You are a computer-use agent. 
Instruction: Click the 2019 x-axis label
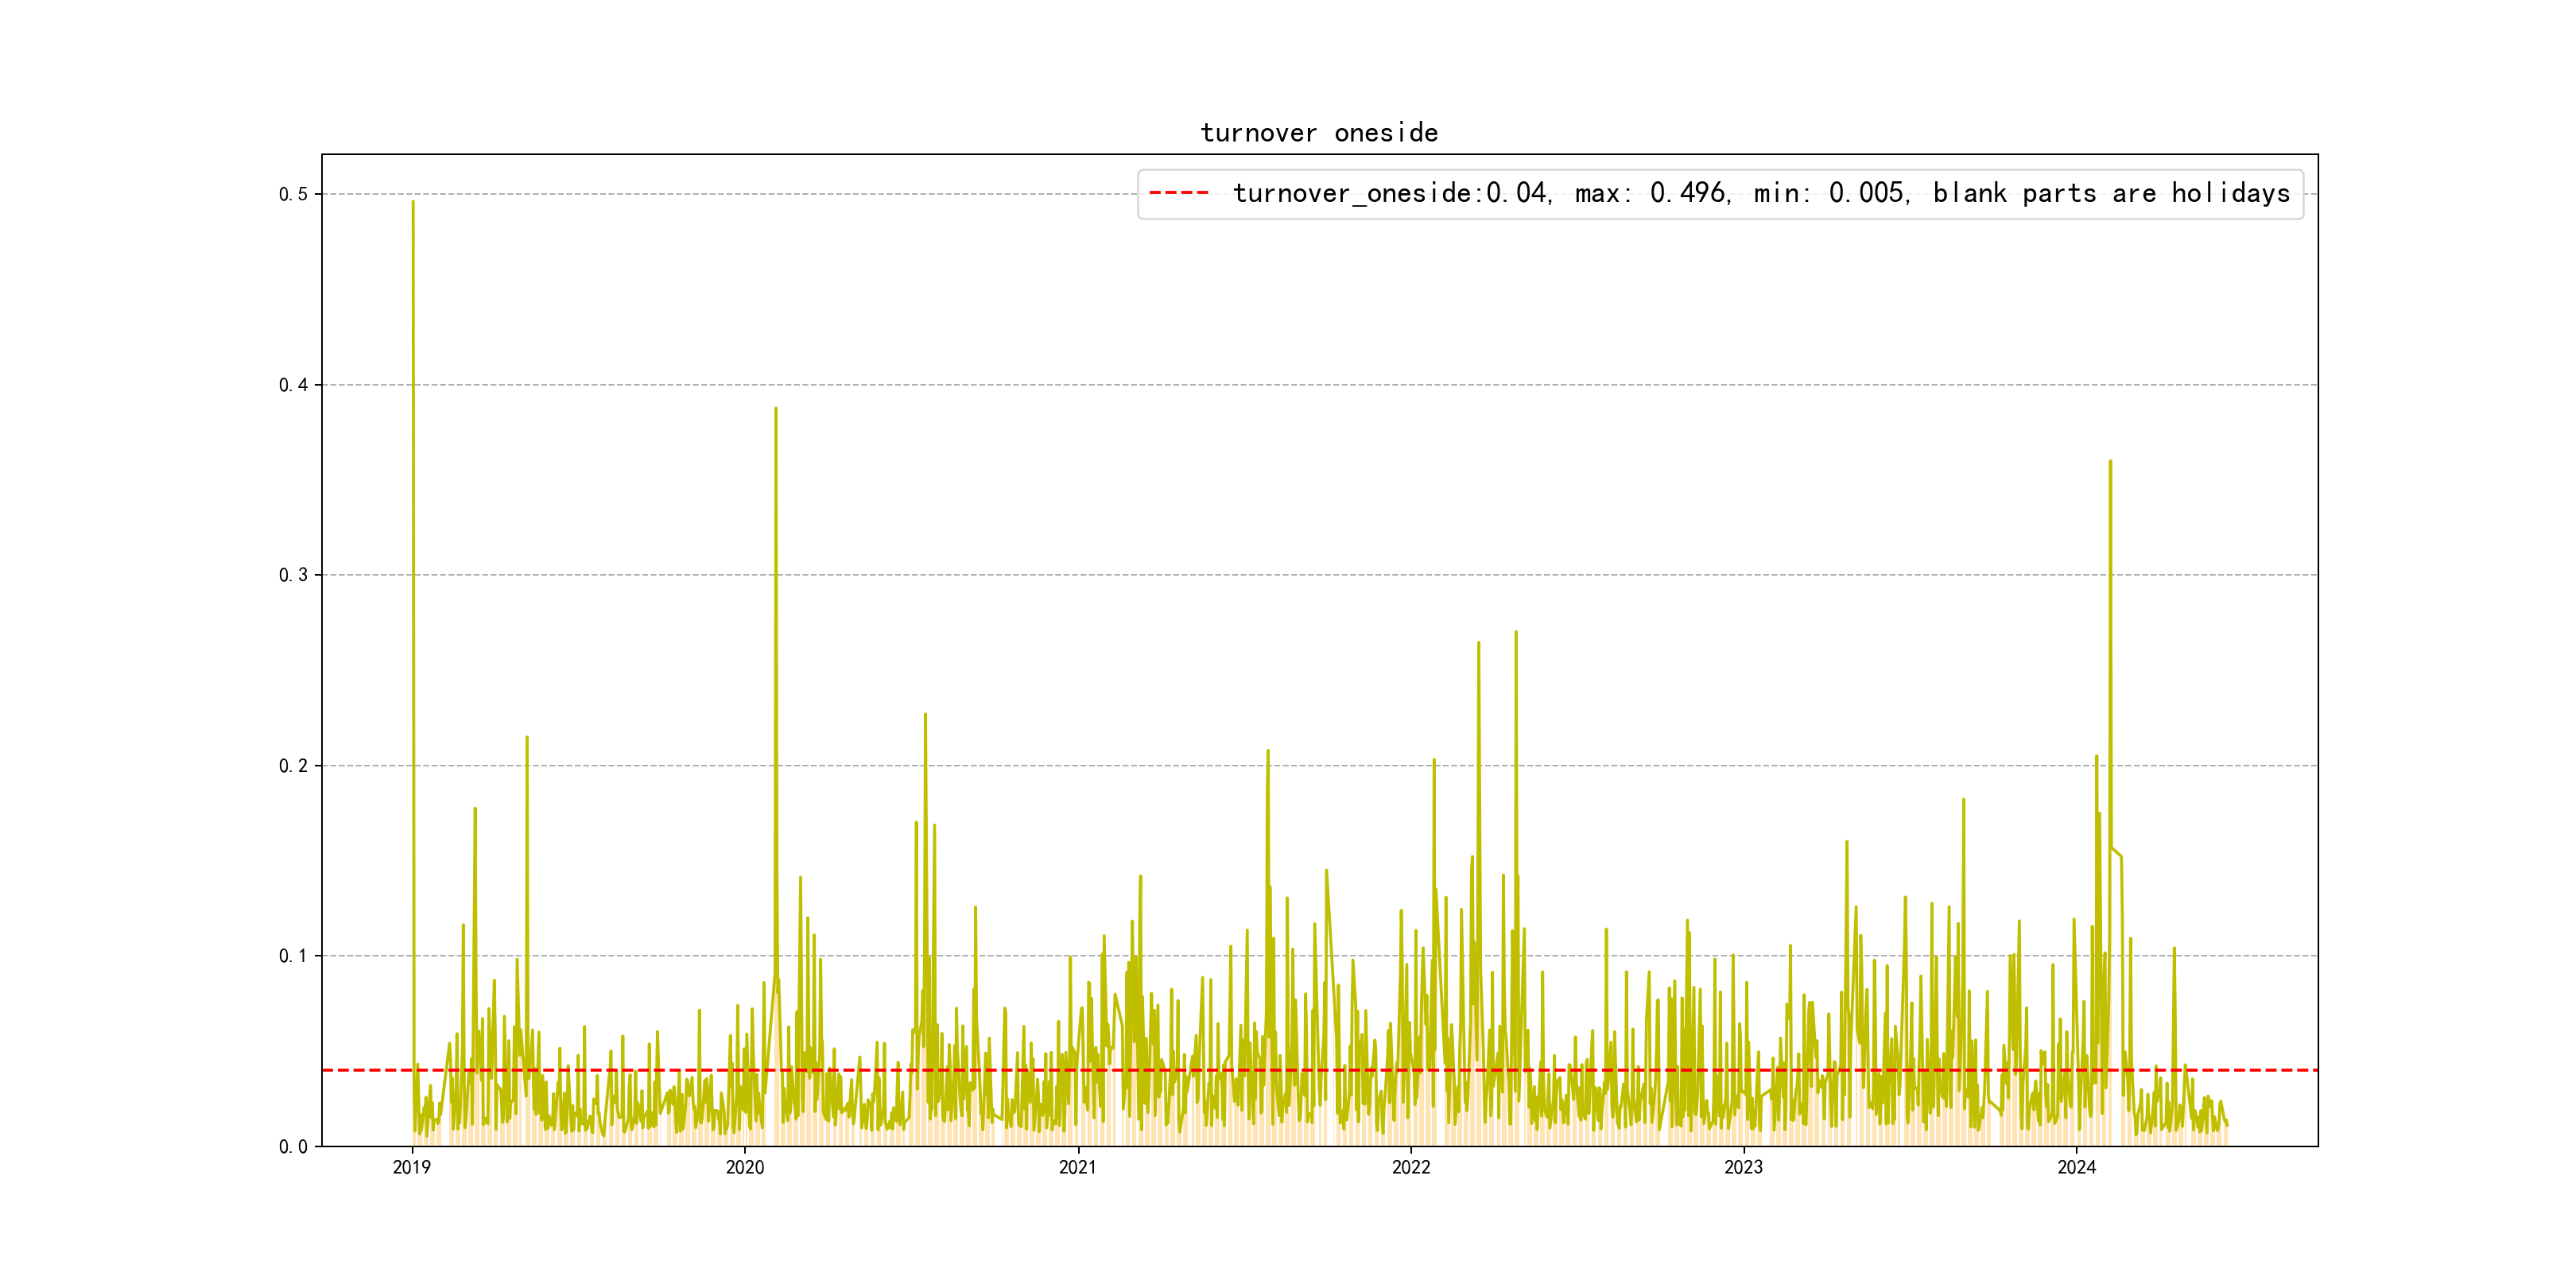pos(411,1167)
